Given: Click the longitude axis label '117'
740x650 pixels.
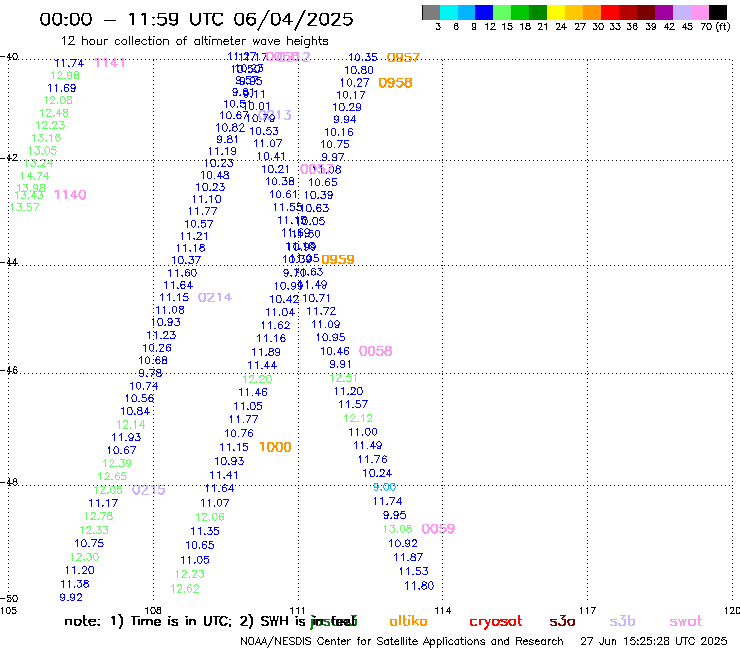Looking at the screenshot, I should 587,611.
